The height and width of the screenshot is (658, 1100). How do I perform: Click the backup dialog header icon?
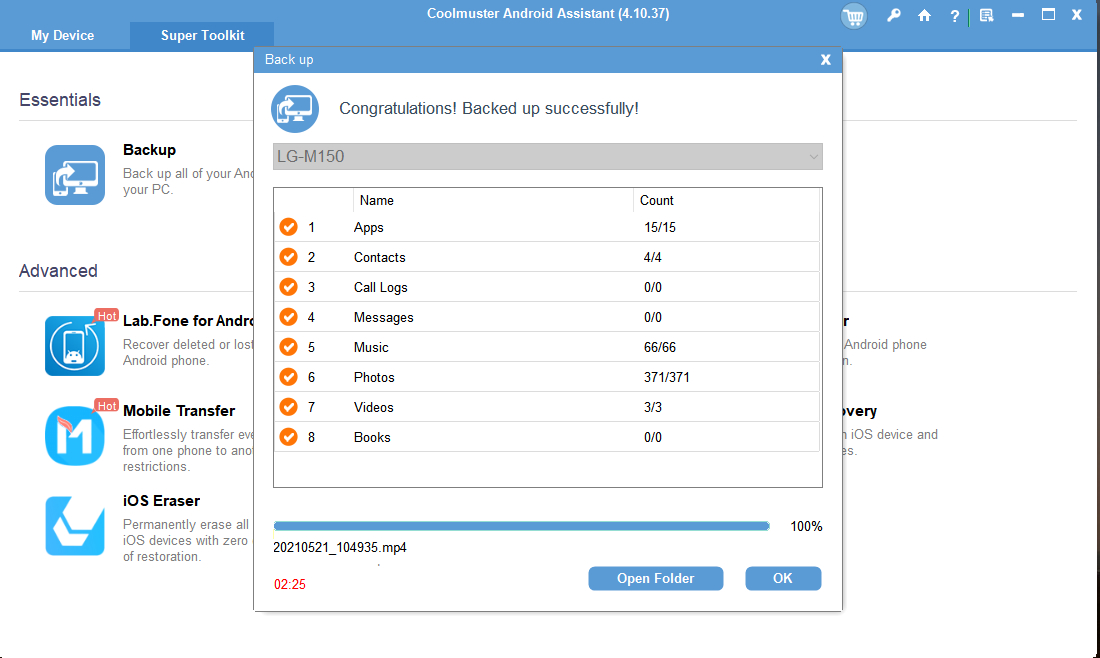295,109
